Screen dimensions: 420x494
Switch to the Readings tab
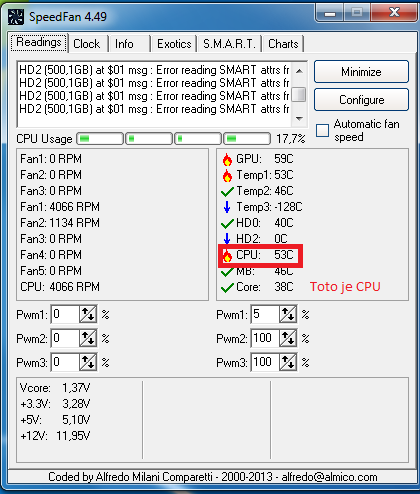pos(39,43)
